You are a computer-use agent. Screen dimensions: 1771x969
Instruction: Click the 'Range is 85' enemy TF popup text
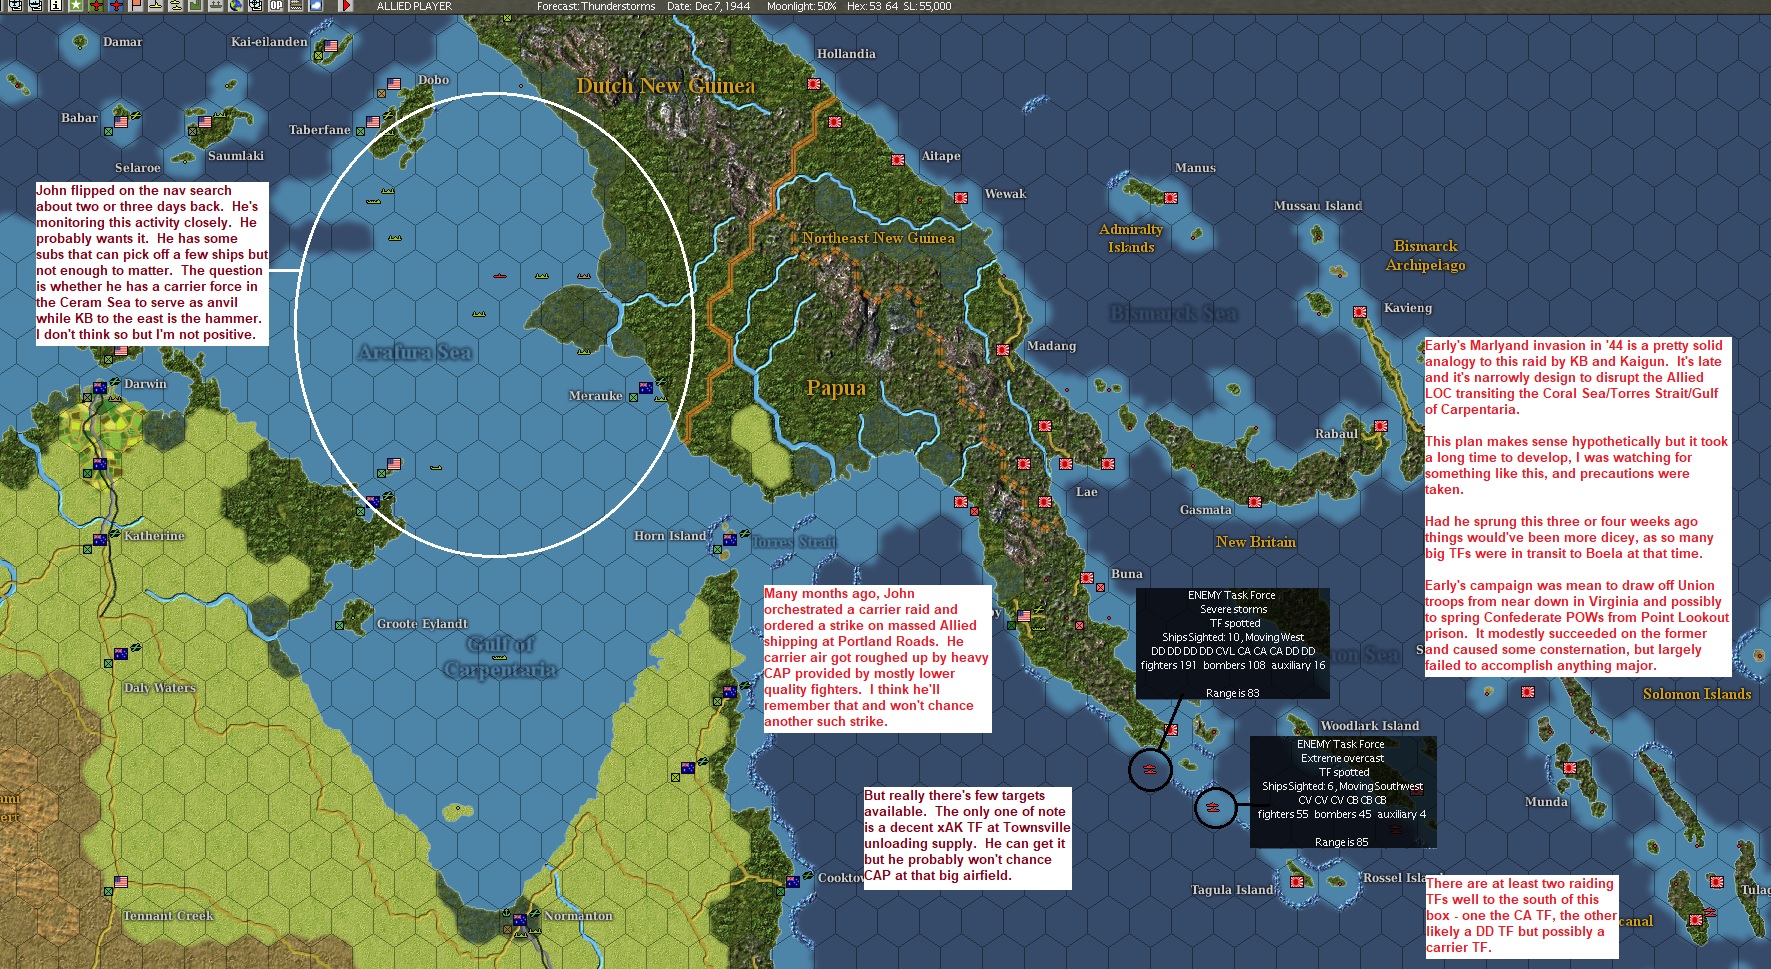pos(1341,842)
